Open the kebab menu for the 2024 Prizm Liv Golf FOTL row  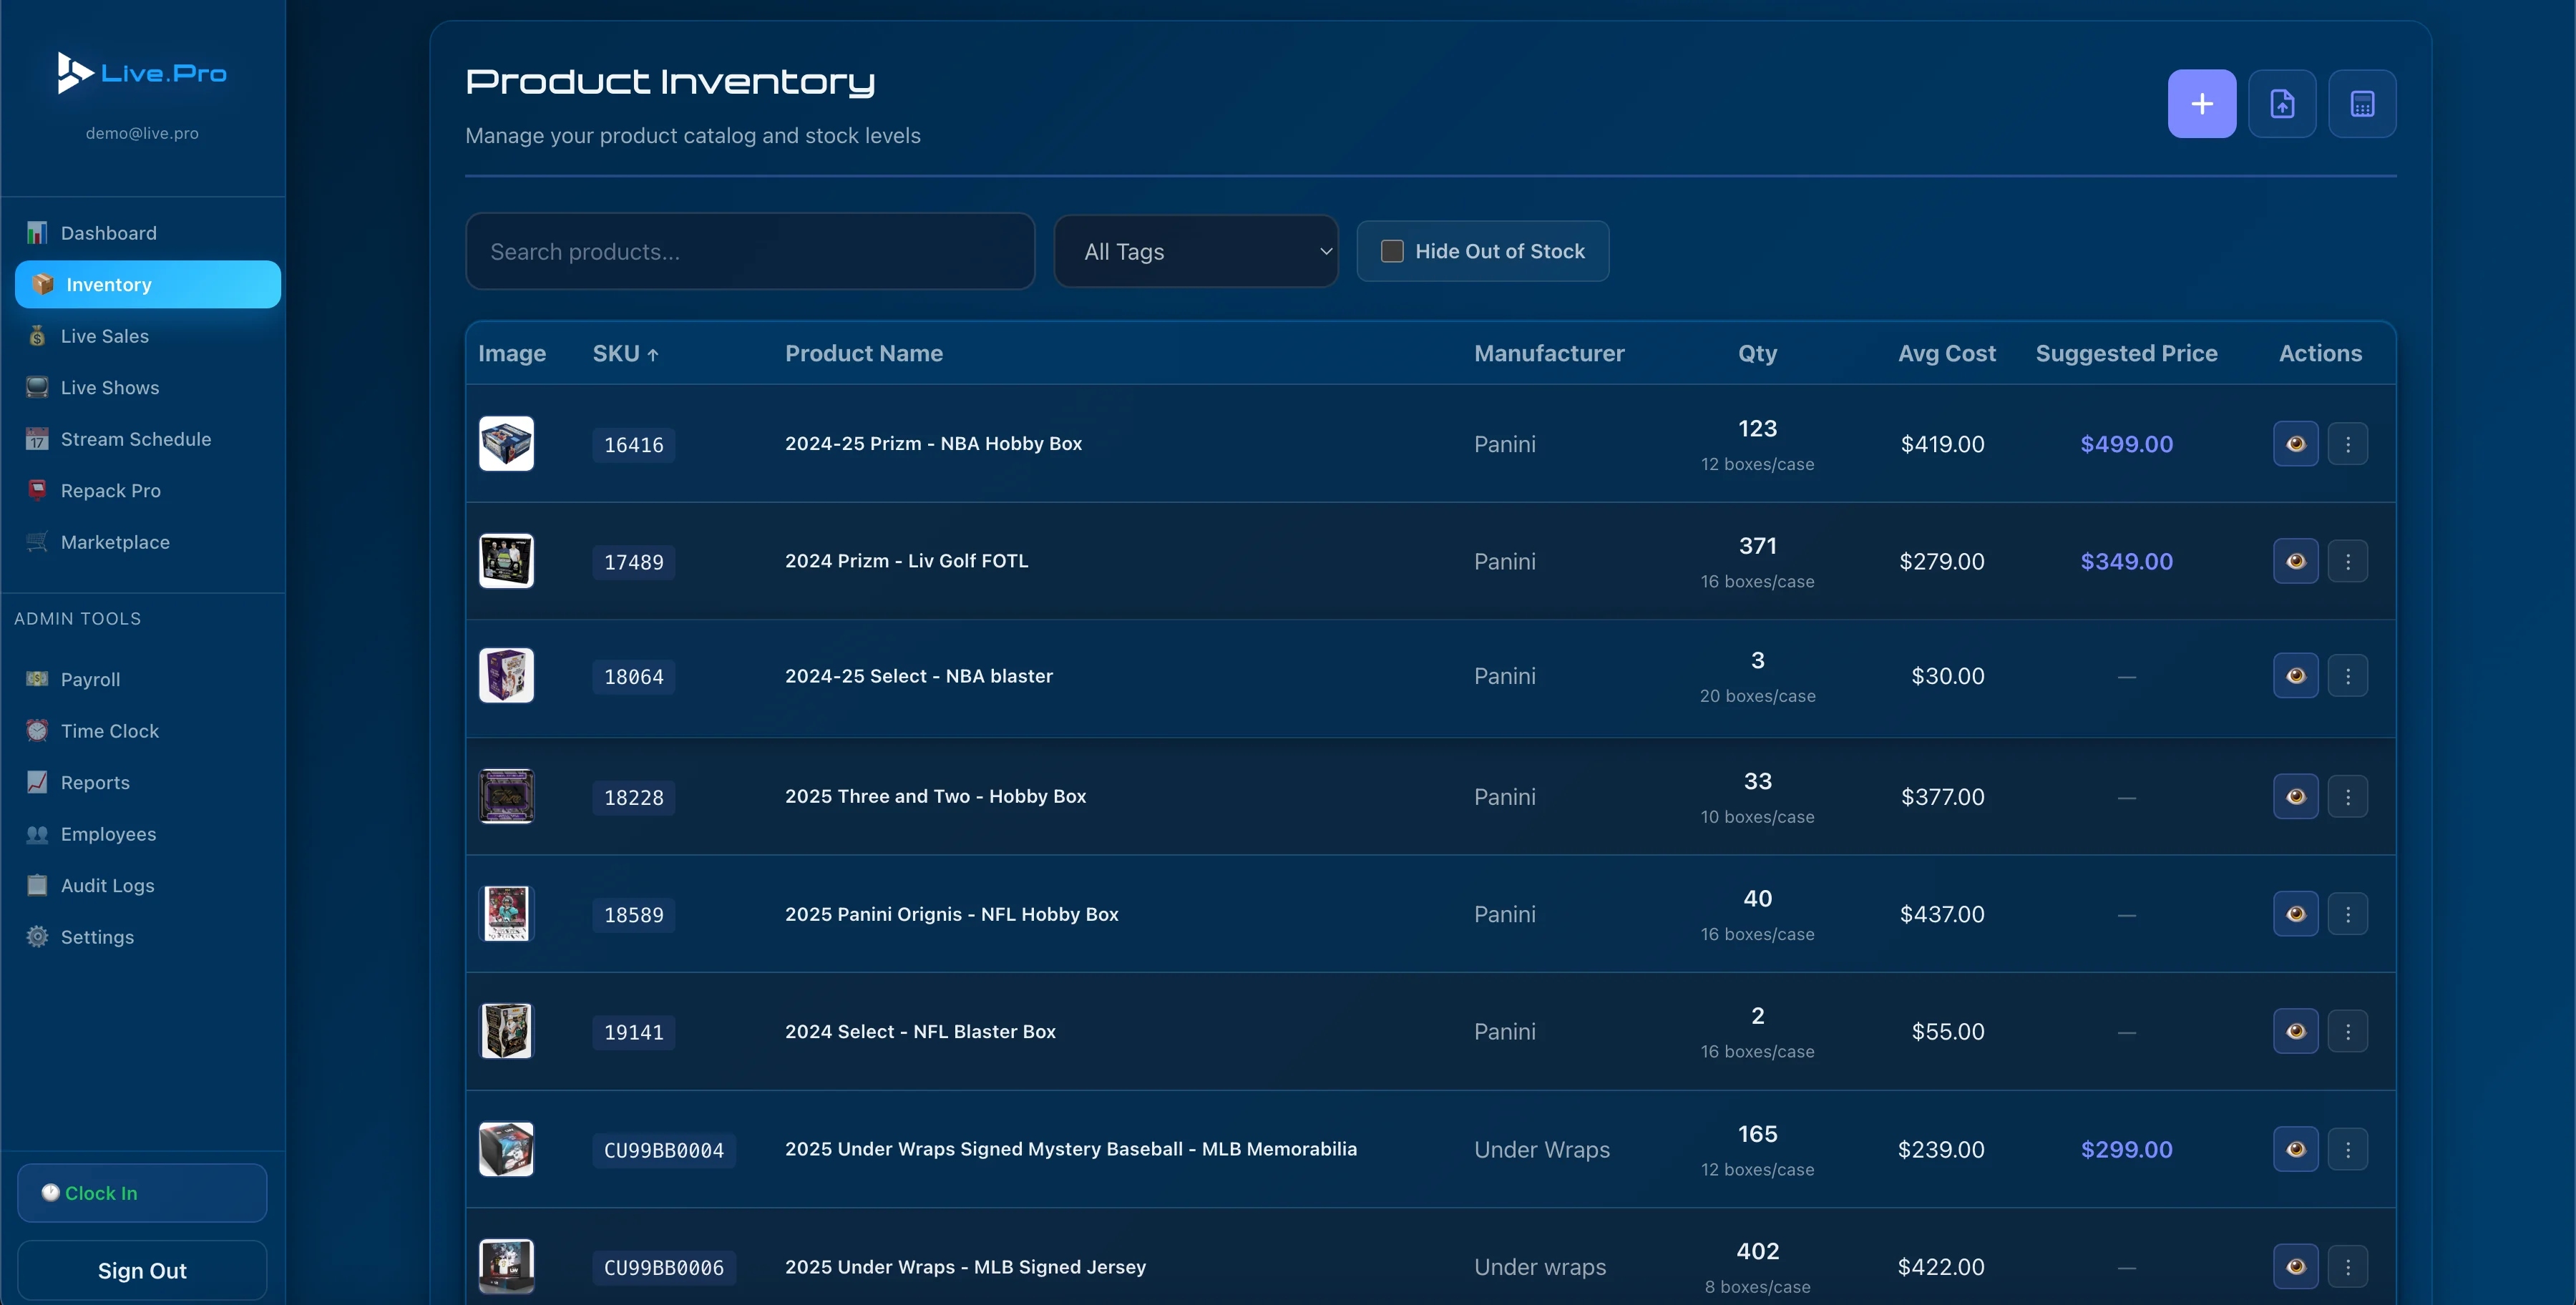[2349, 561]
